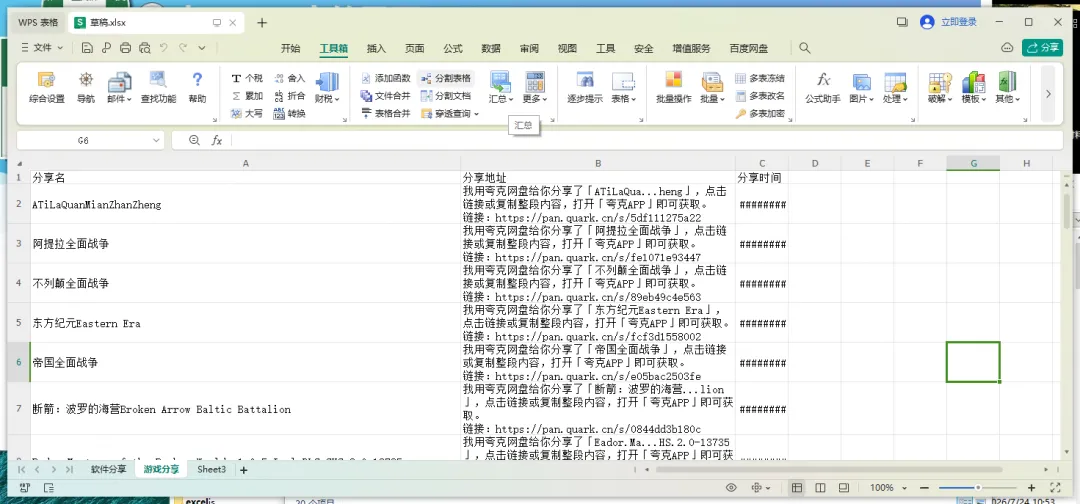1080x504 pixels.
Task: Switch to the 插入 ribbon tab
Action: point(376,48)
